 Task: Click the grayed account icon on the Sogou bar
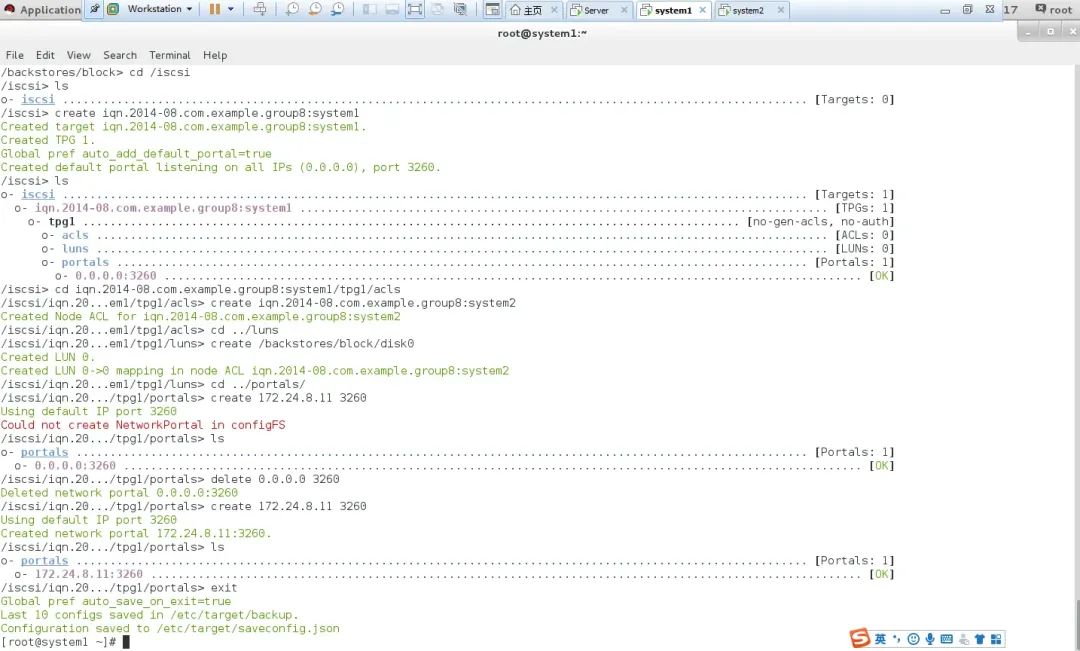[964, 639]
